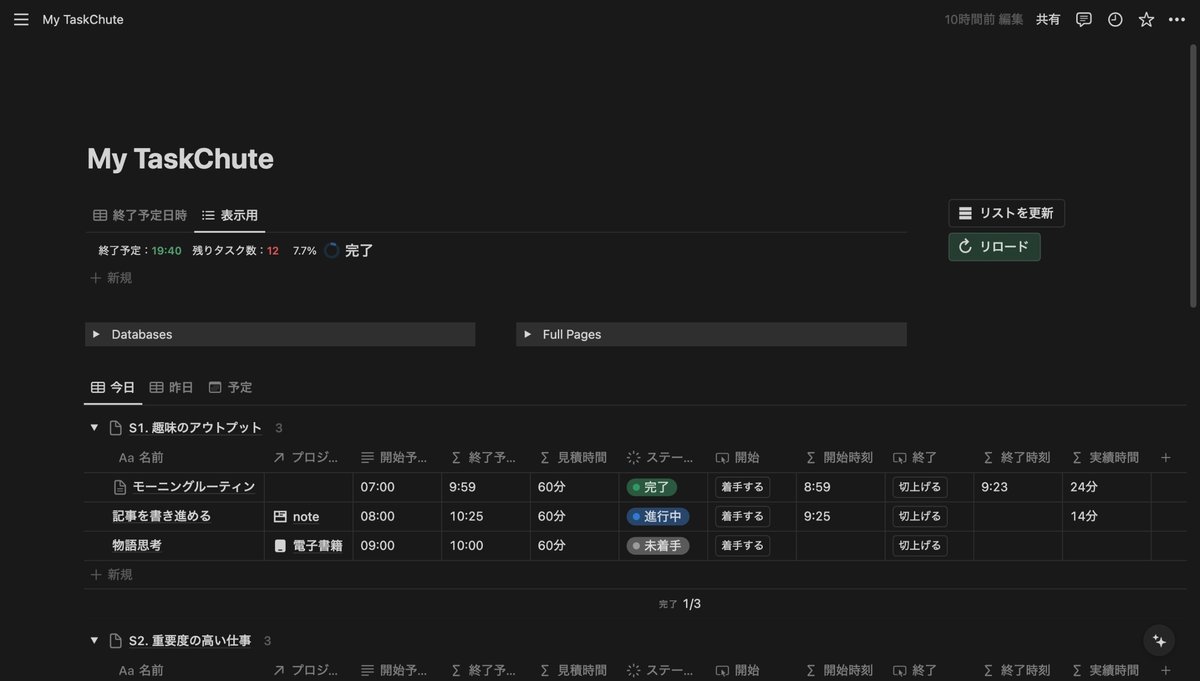This screenshot has height=681, width=1200.
Task: Click 切上げる for モーニングルーティン
Action: 920,488
